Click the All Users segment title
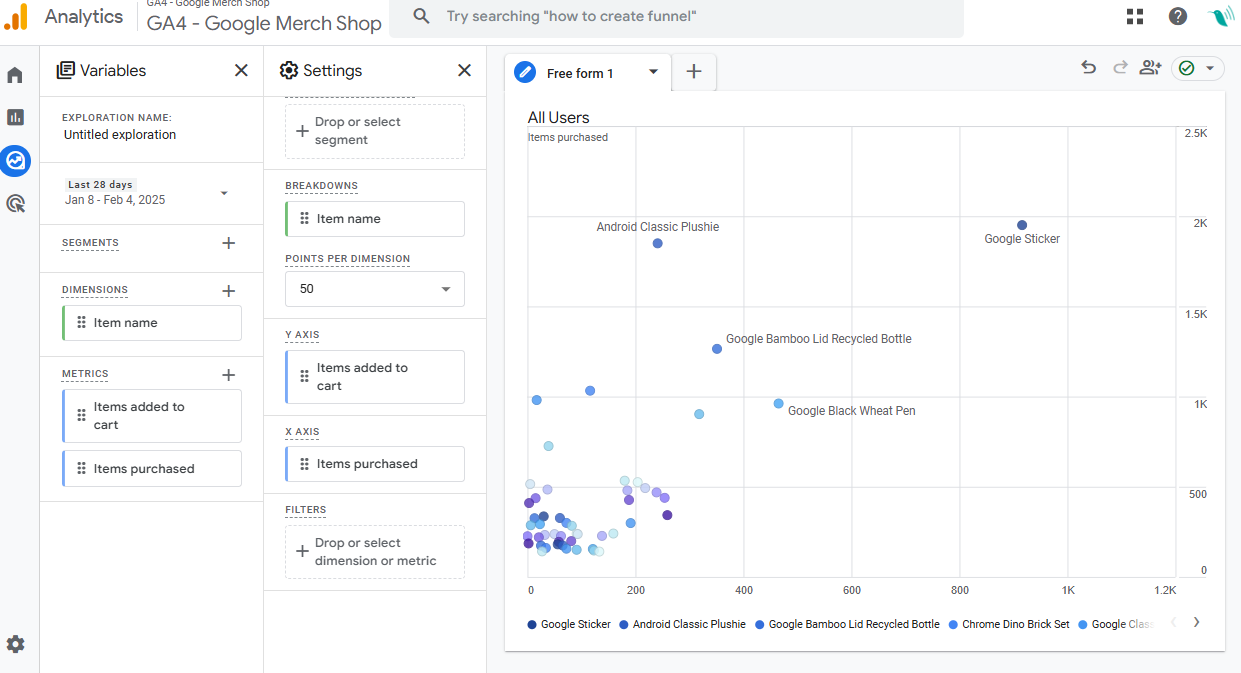Screen dimensions: 1241x673 click(x=559, y=118)
